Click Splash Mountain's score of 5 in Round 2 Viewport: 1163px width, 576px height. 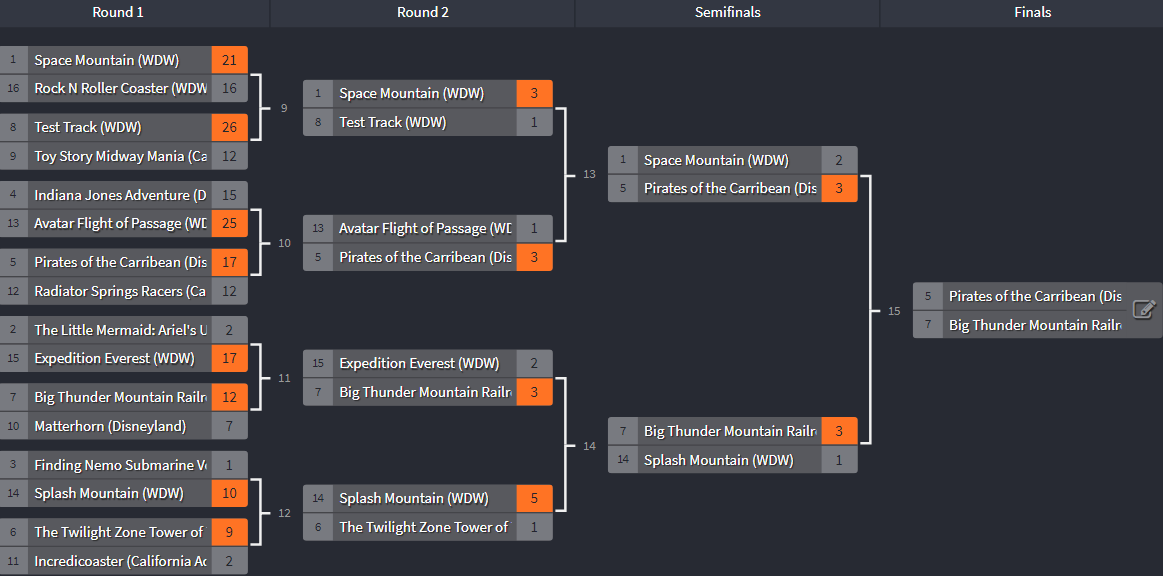pyautogui.click(x=534, y=498)
